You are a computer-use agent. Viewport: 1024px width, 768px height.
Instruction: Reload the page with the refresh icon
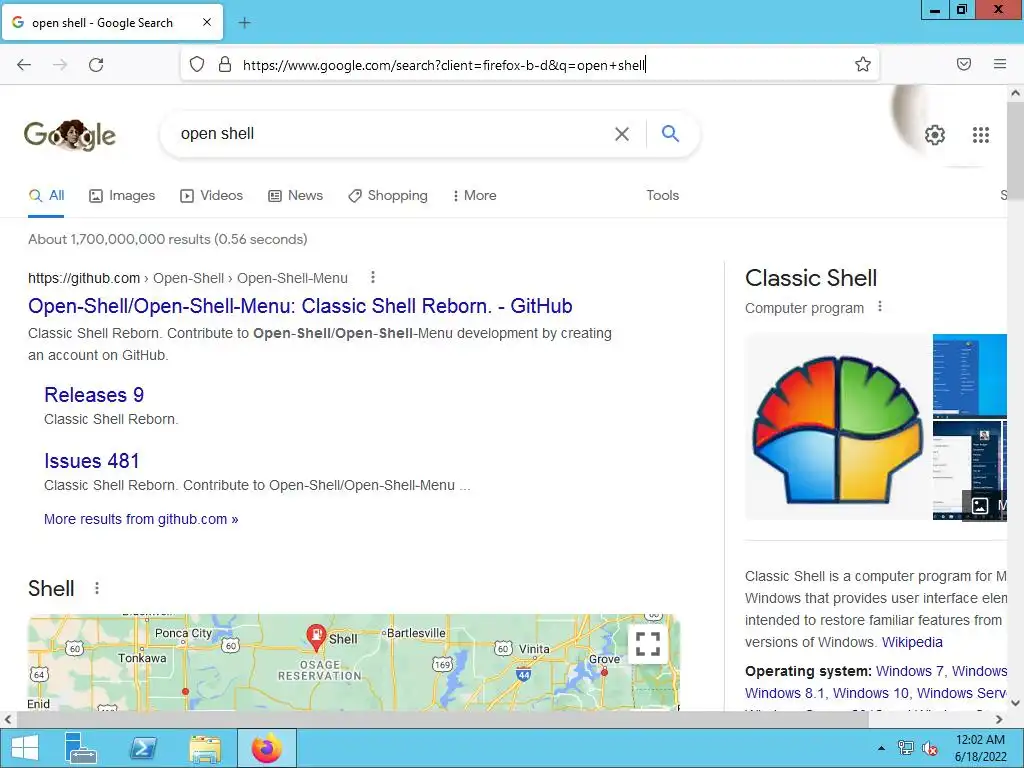96,65
